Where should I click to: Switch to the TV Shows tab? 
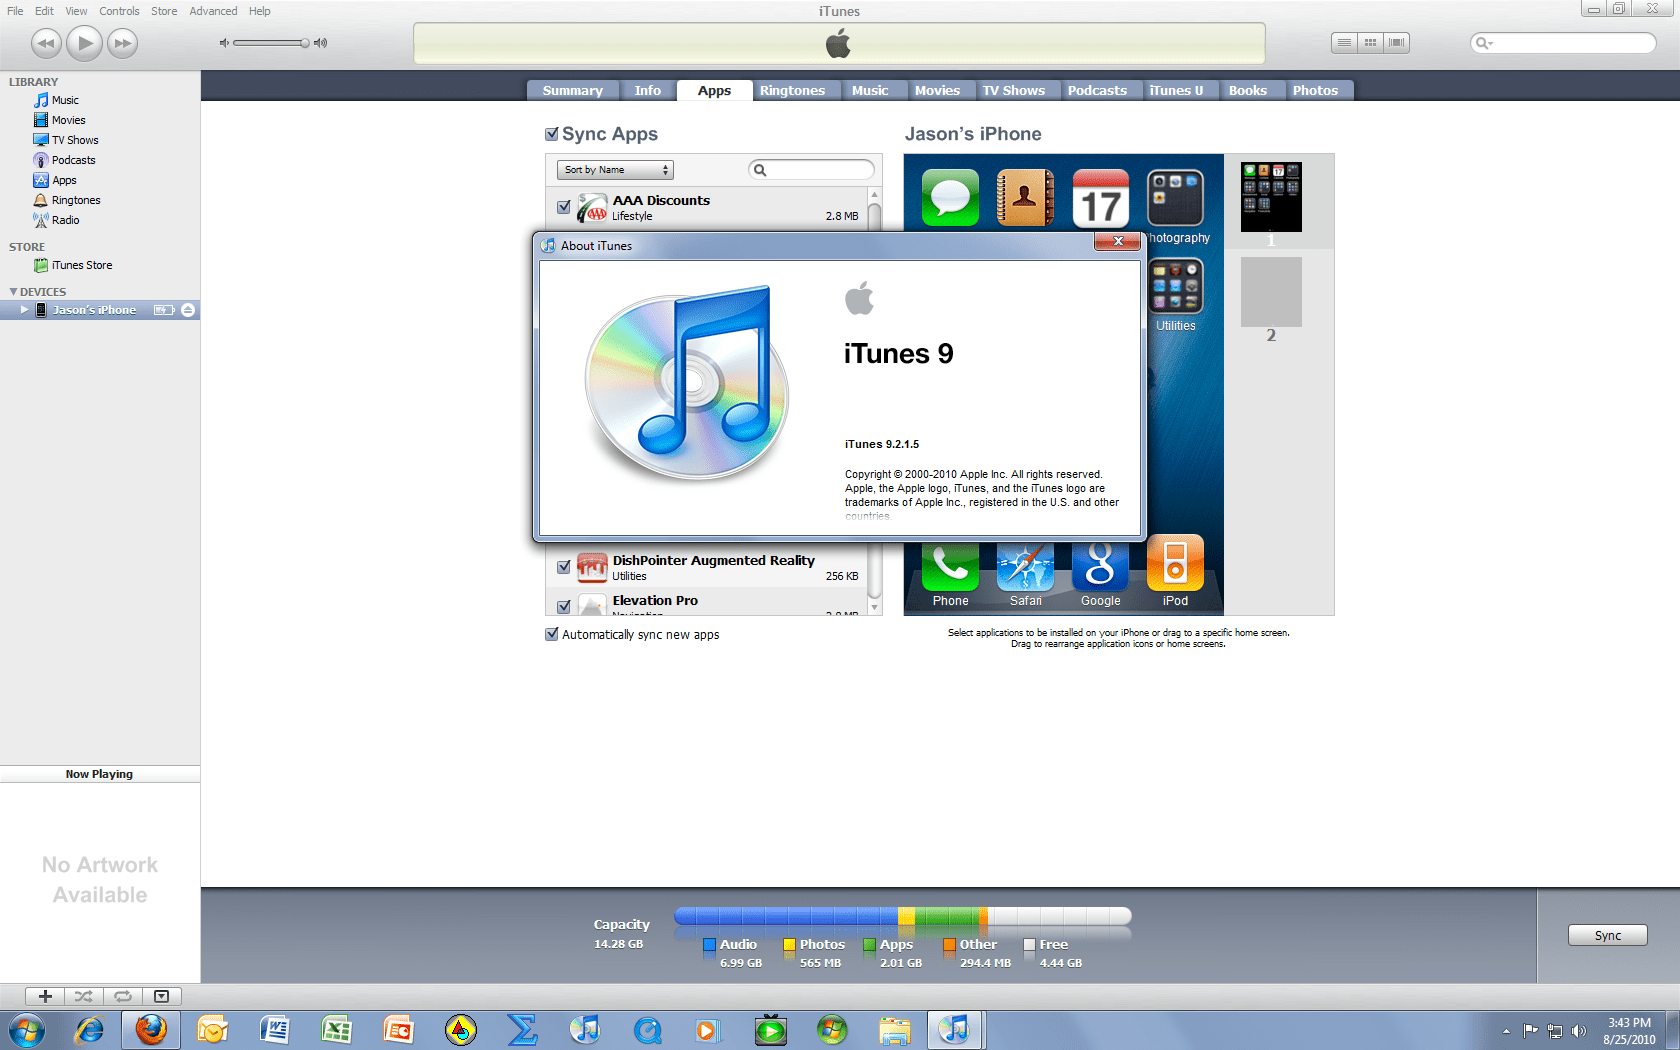coord(1013,90)
